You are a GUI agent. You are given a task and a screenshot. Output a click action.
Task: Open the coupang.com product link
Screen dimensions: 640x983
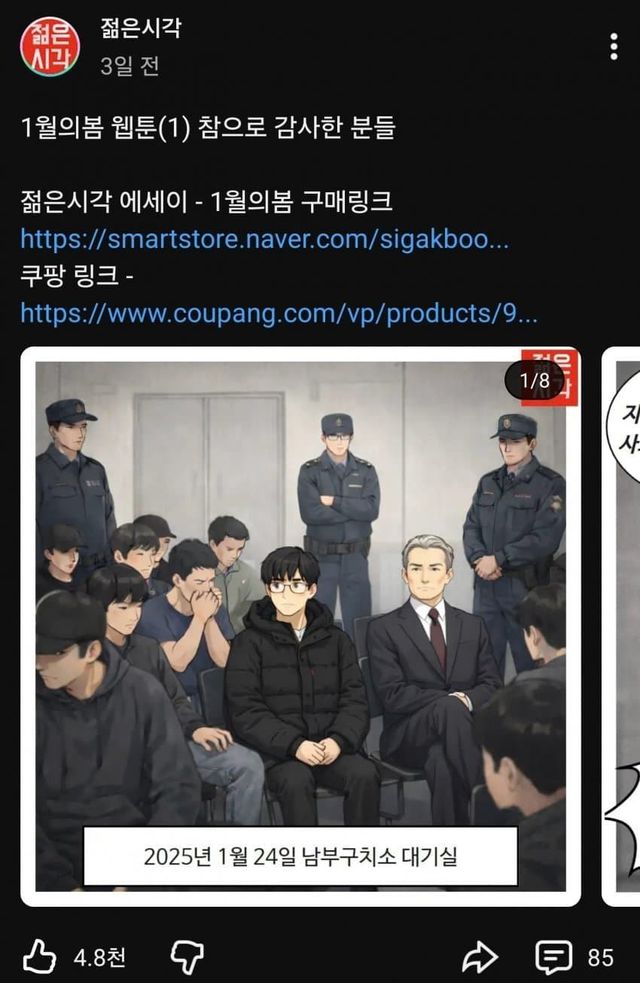pos(279,313)
